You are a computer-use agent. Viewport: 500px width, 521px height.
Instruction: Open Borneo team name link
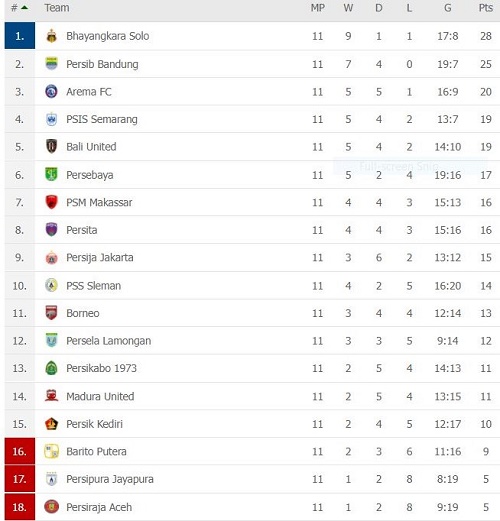83,313
